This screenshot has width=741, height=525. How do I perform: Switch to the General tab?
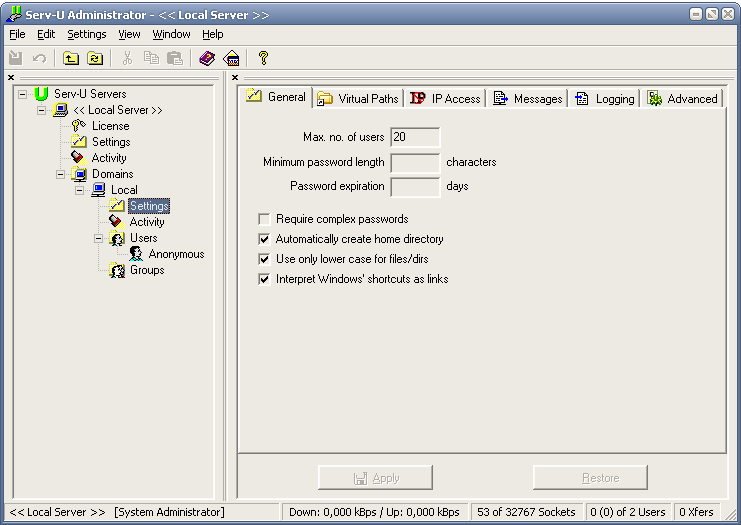pos(276,97)
